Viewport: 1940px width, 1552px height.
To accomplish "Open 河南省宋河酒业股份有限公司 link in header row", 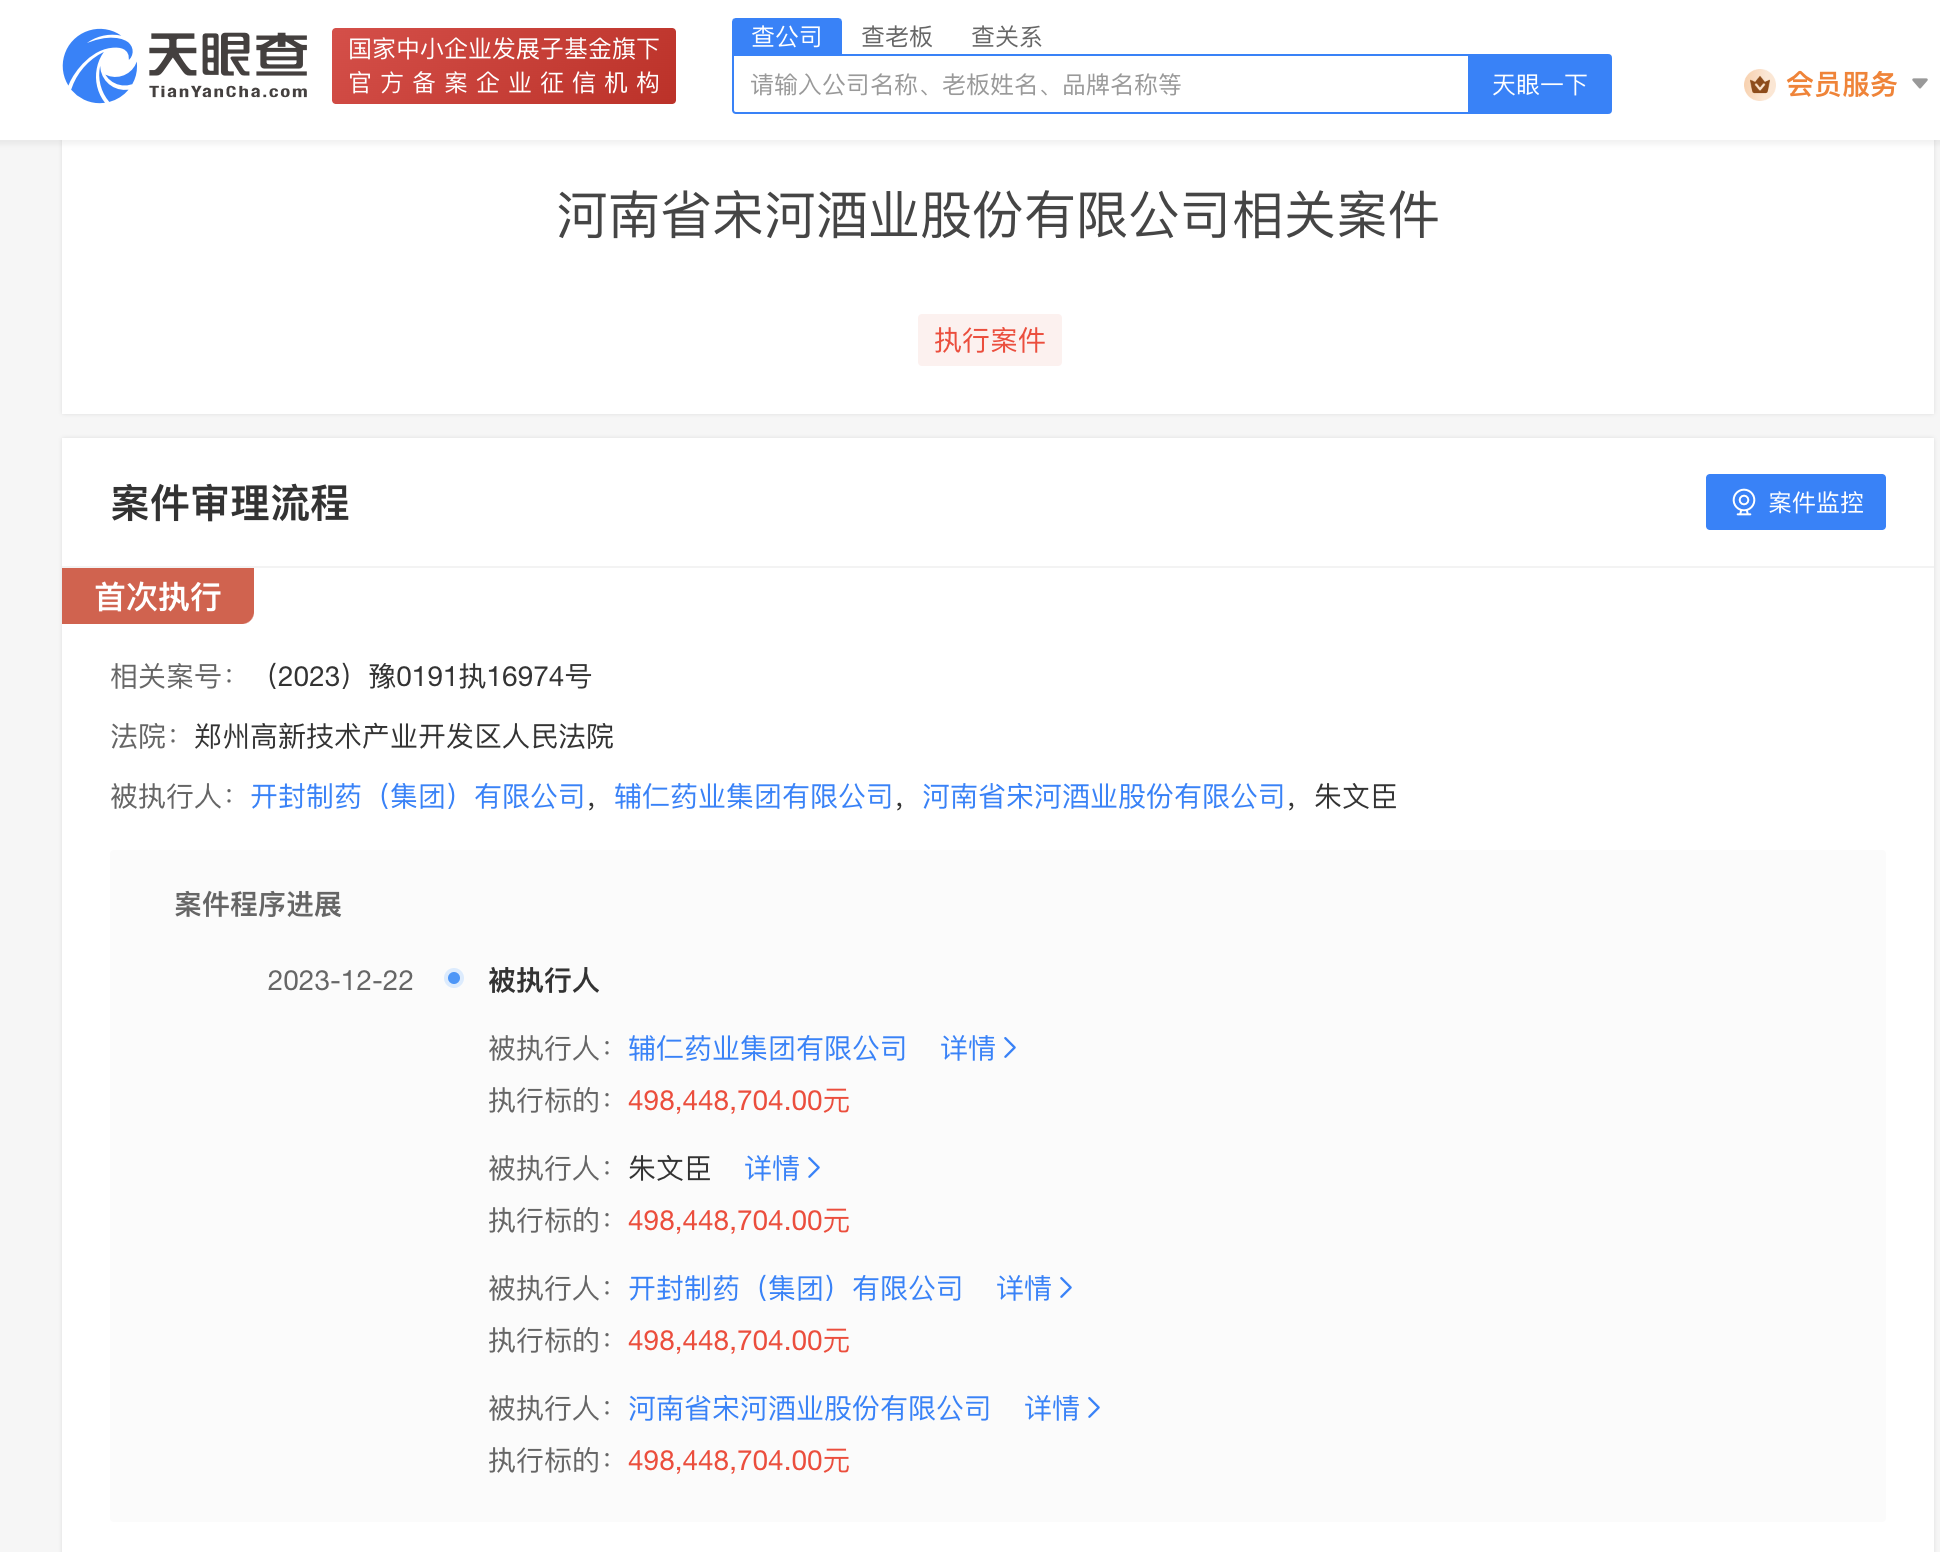I will (1104, 797).
